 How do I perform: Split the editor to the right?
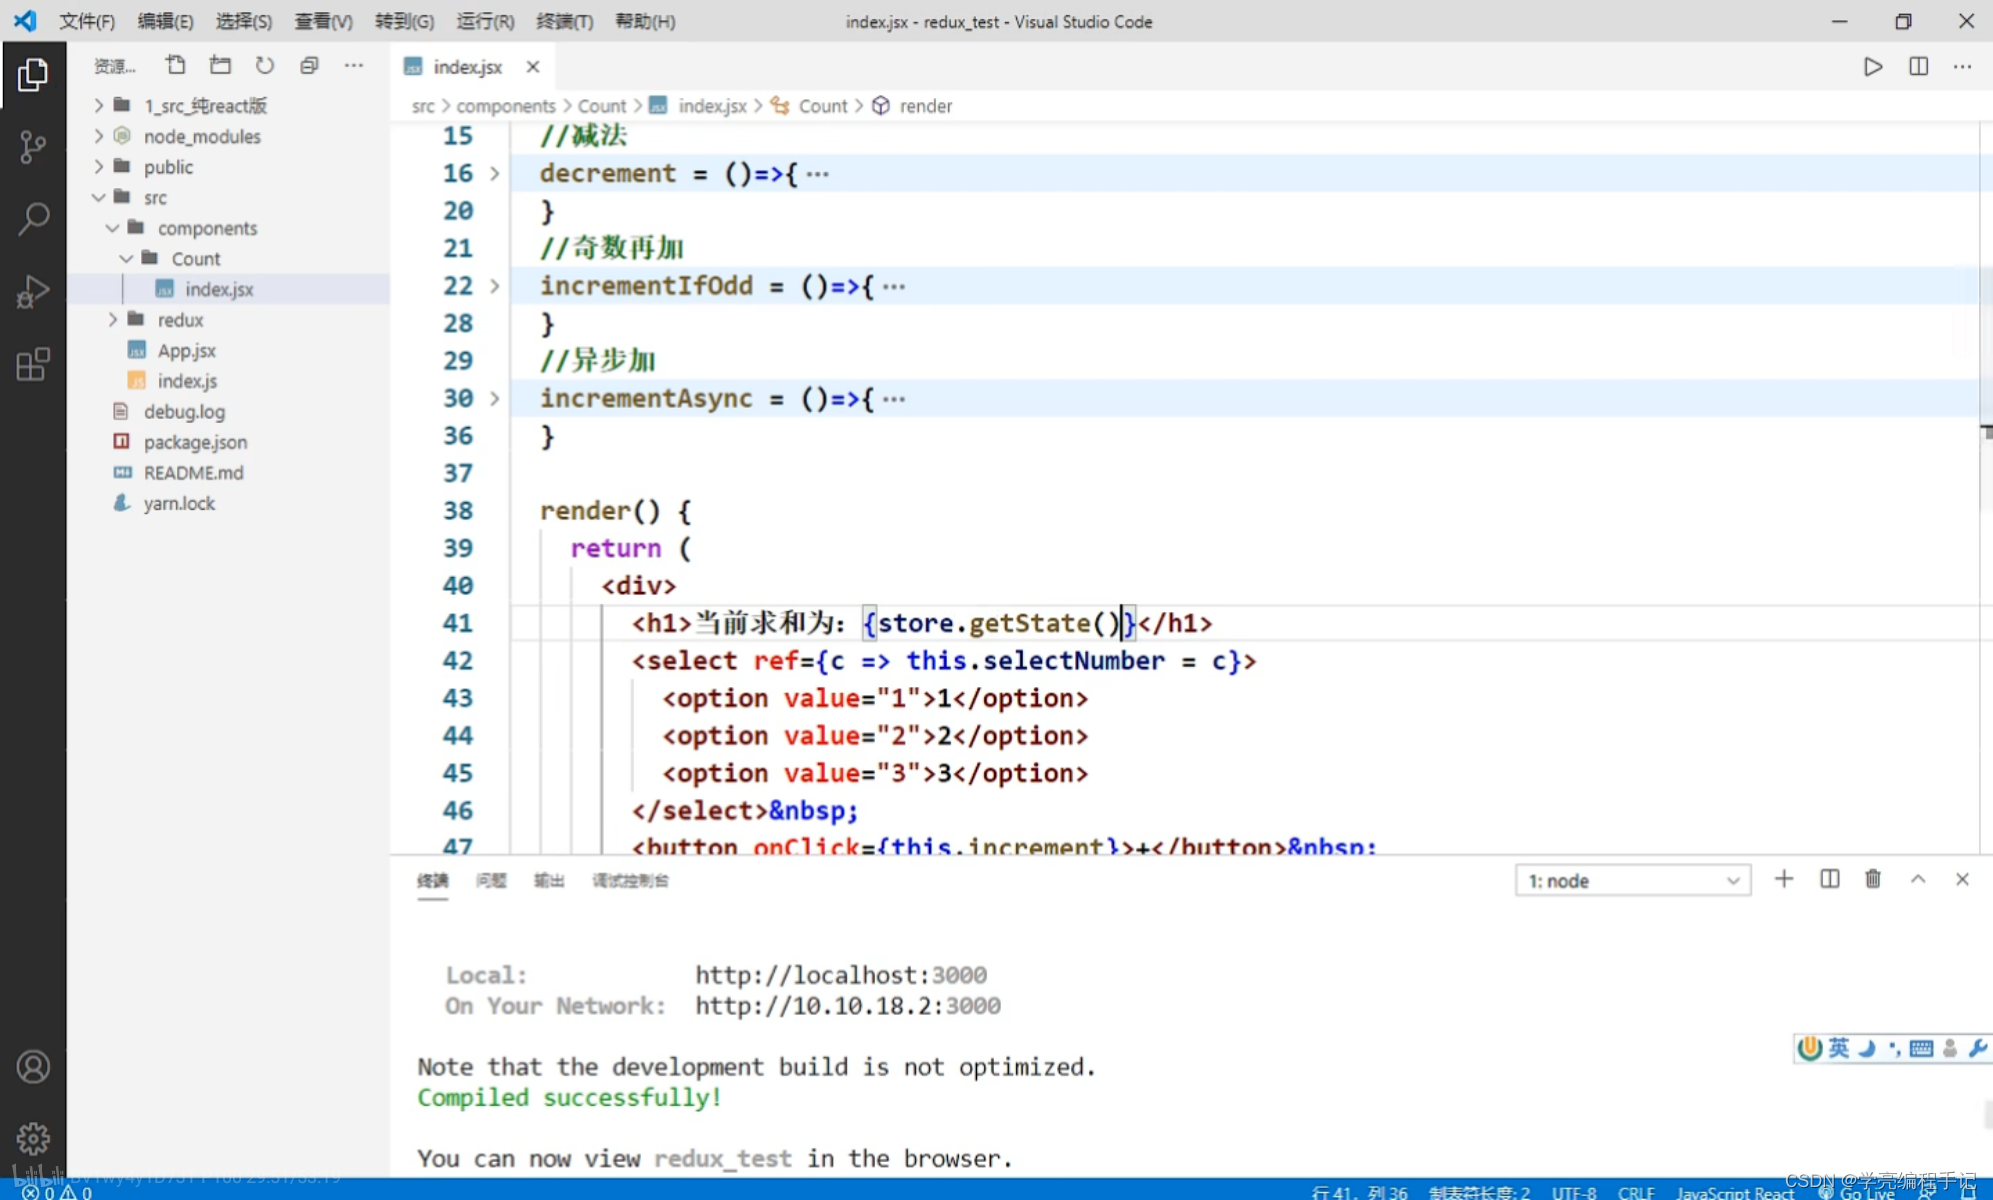pyautogui.click(x=1918, y=67)
